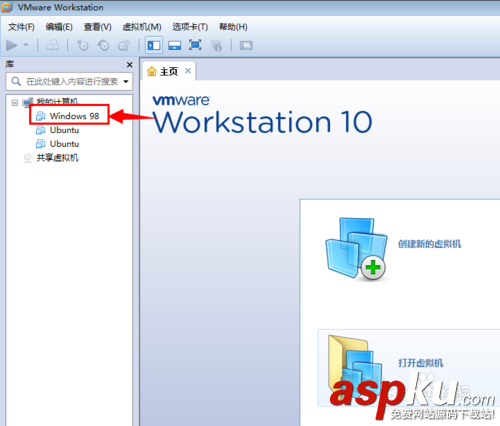Image resolution: width=500 pixels, height=426 pixels.
Task: Click the send Ctrl+Alt+Del toolbar icon
Action: click(52, 45)
